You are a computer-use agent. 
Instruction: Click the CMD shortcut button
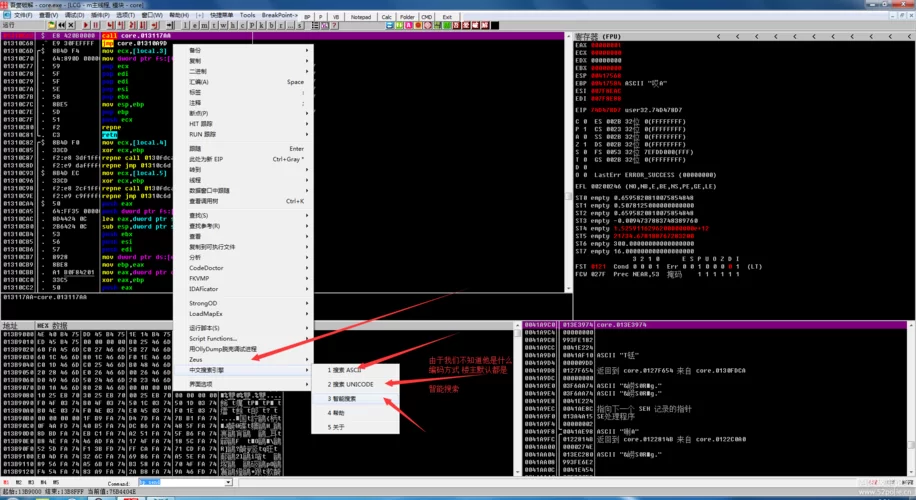coord(427,17)
